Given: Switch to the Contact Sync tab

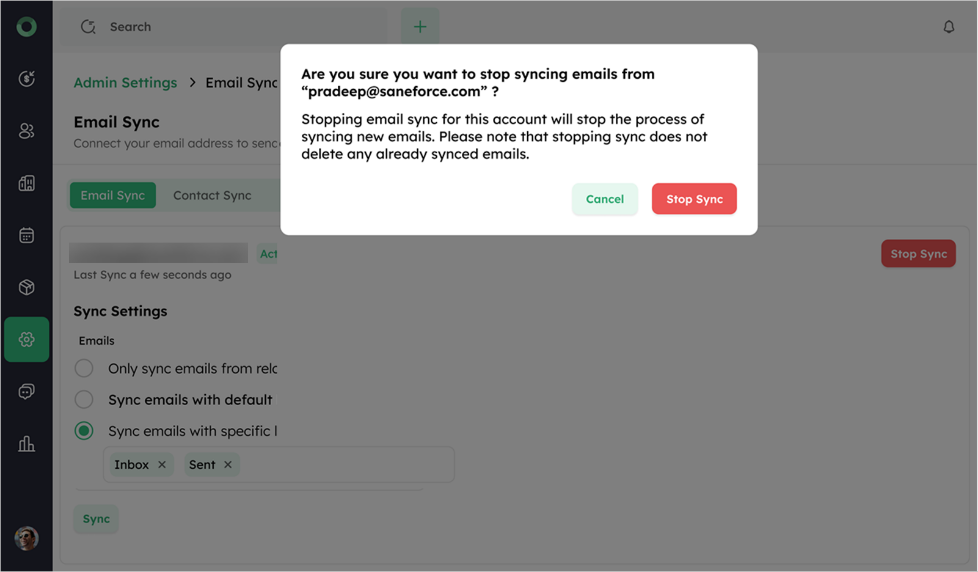Looking at the screenshot, I should pyautogui.click(x=212, y=195).
